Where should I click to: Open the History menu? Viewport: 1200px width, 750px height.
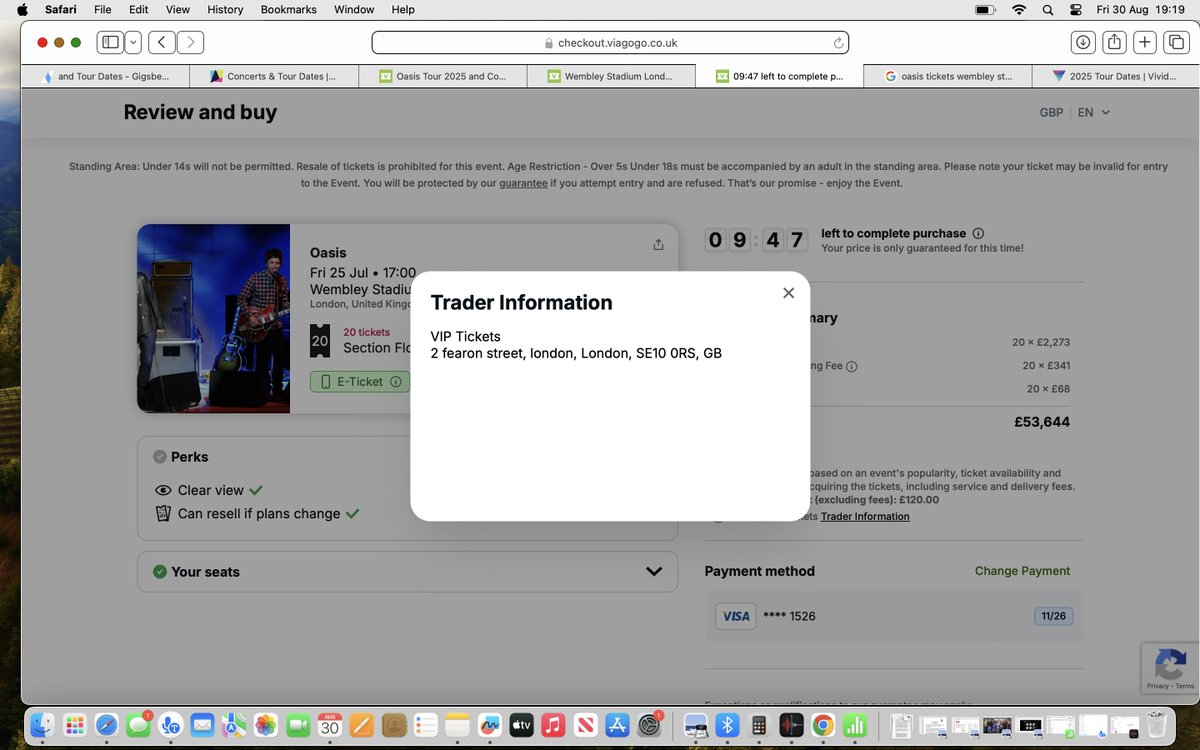(x=225, y=9)
